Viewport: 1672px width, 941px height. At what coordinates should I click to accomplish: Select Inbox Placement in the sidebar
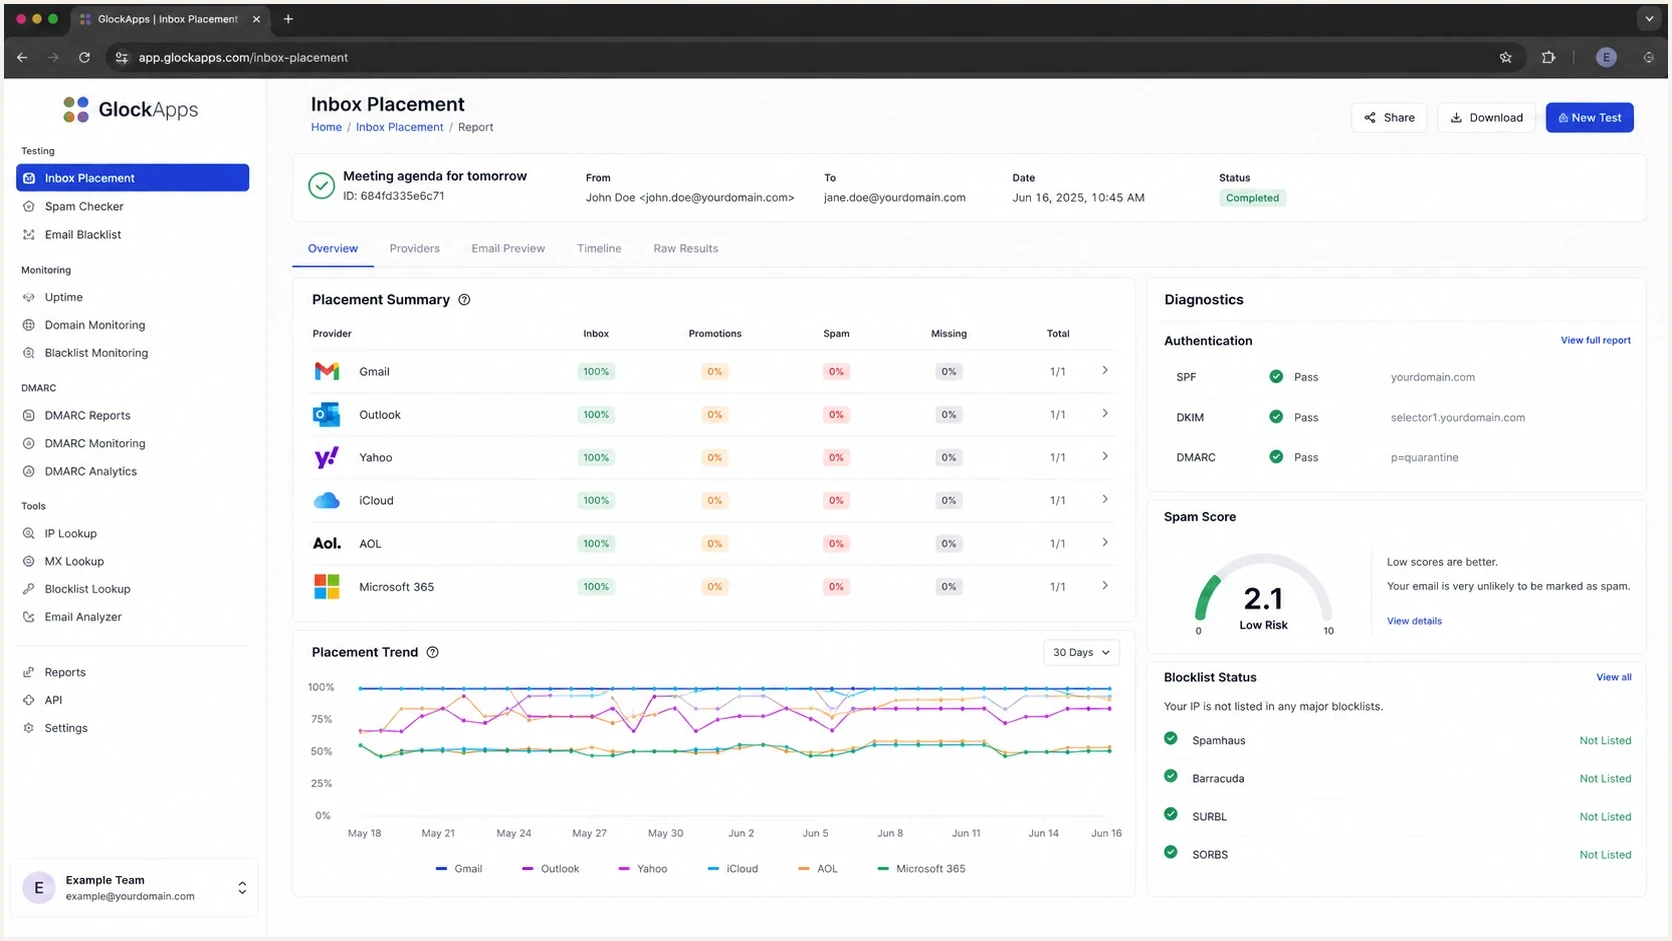pos(132,178)
